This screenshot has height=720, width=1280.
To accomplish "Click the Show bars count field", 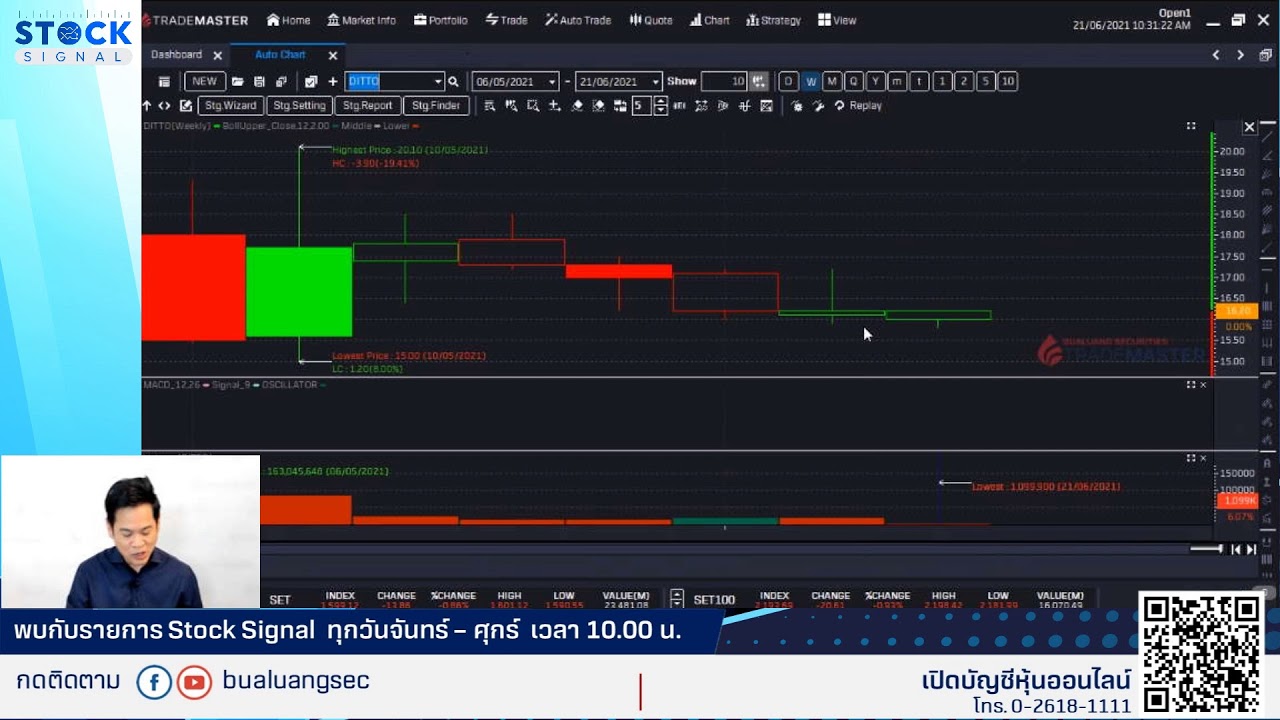I will click(725, 82).
